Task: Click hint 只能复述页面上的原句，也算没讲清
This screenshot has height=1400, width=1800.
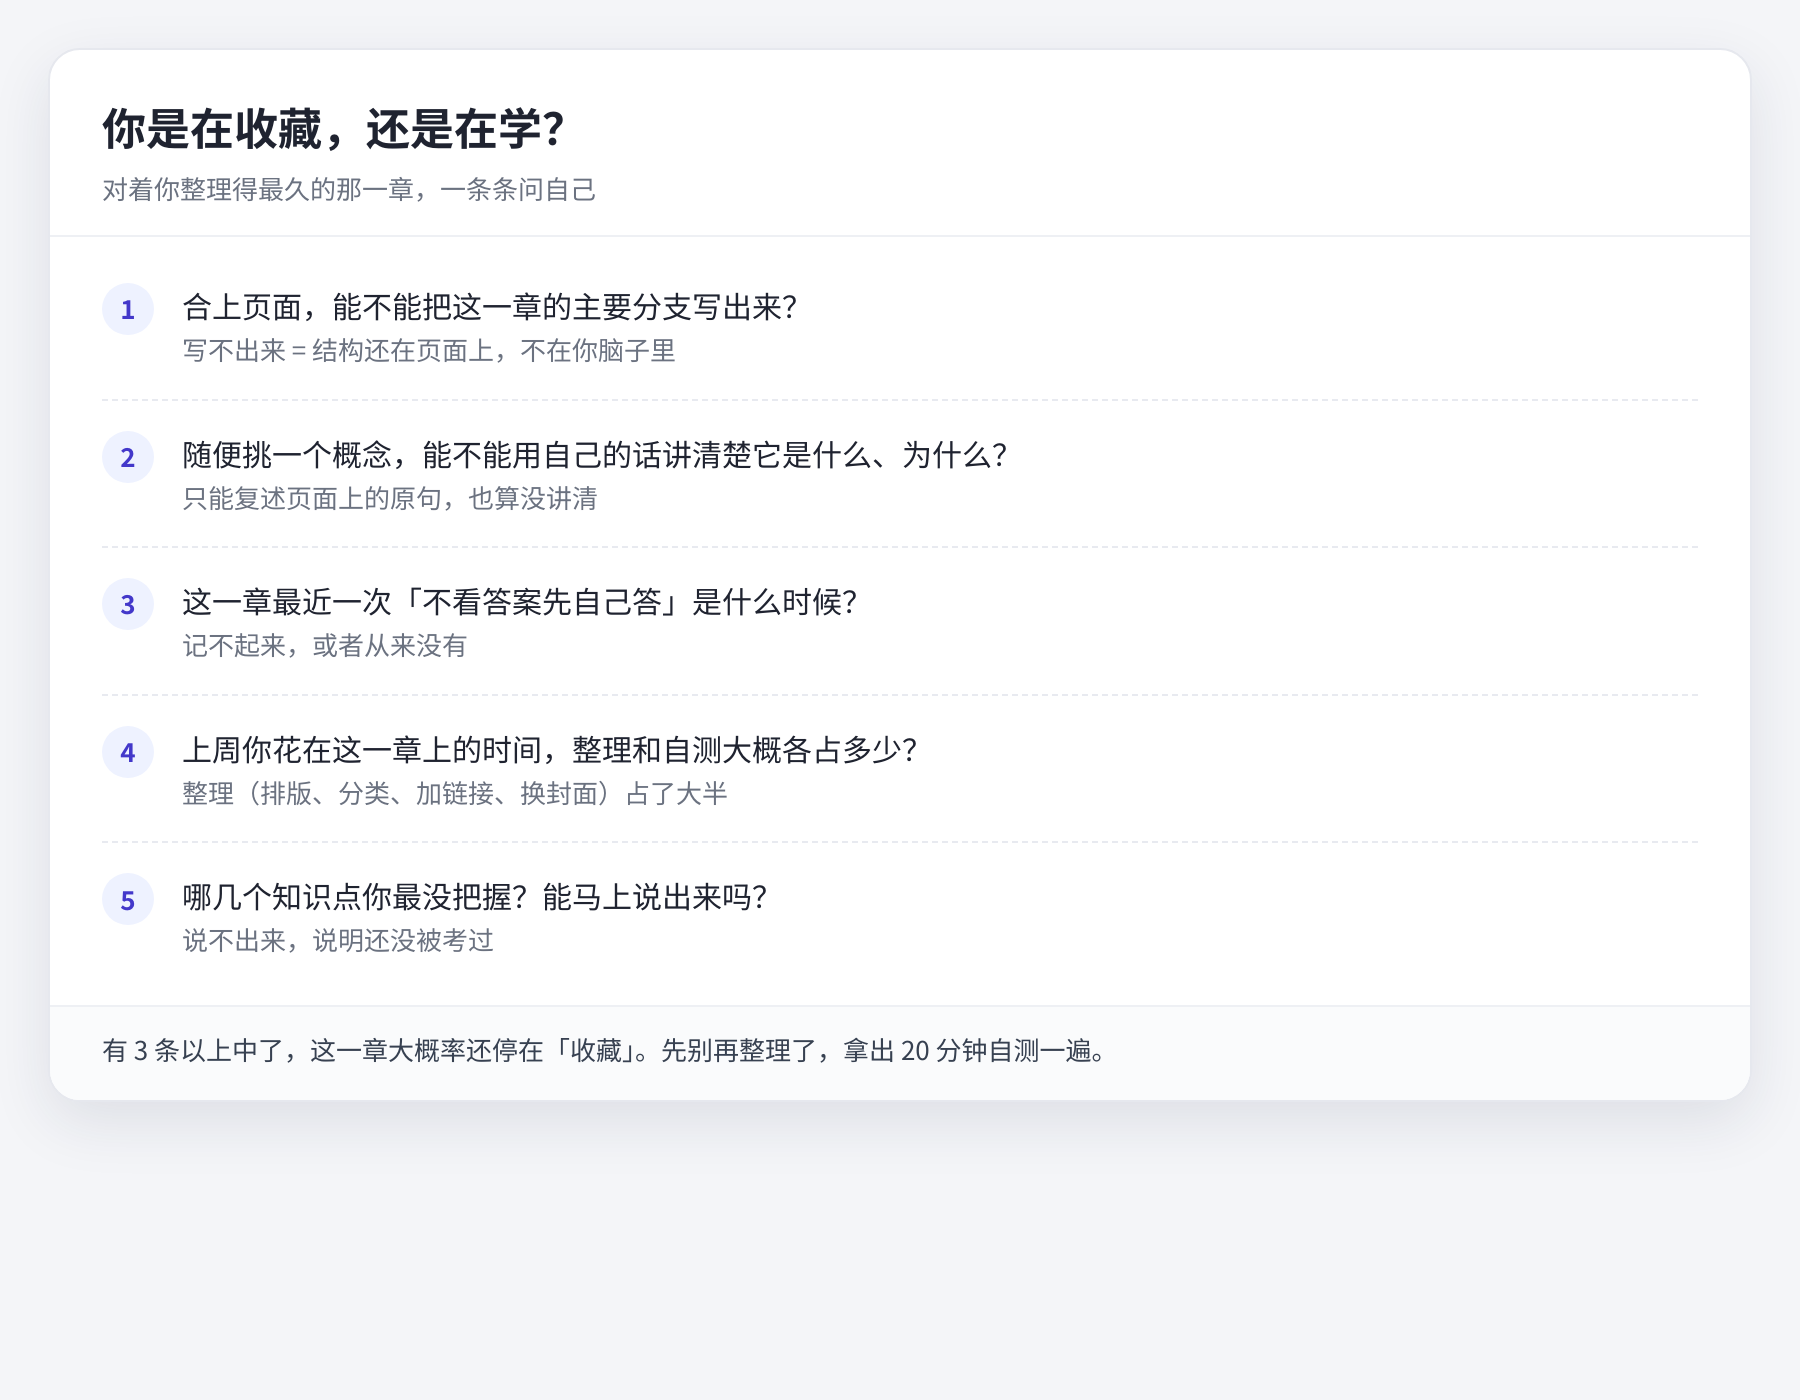Action: coord(390,498)
